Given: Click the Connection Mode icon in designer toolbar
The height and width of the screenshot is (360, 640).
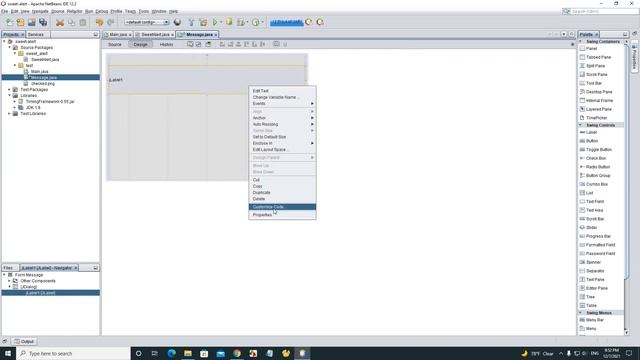Looking at the screenshot, I should [198, 44].
